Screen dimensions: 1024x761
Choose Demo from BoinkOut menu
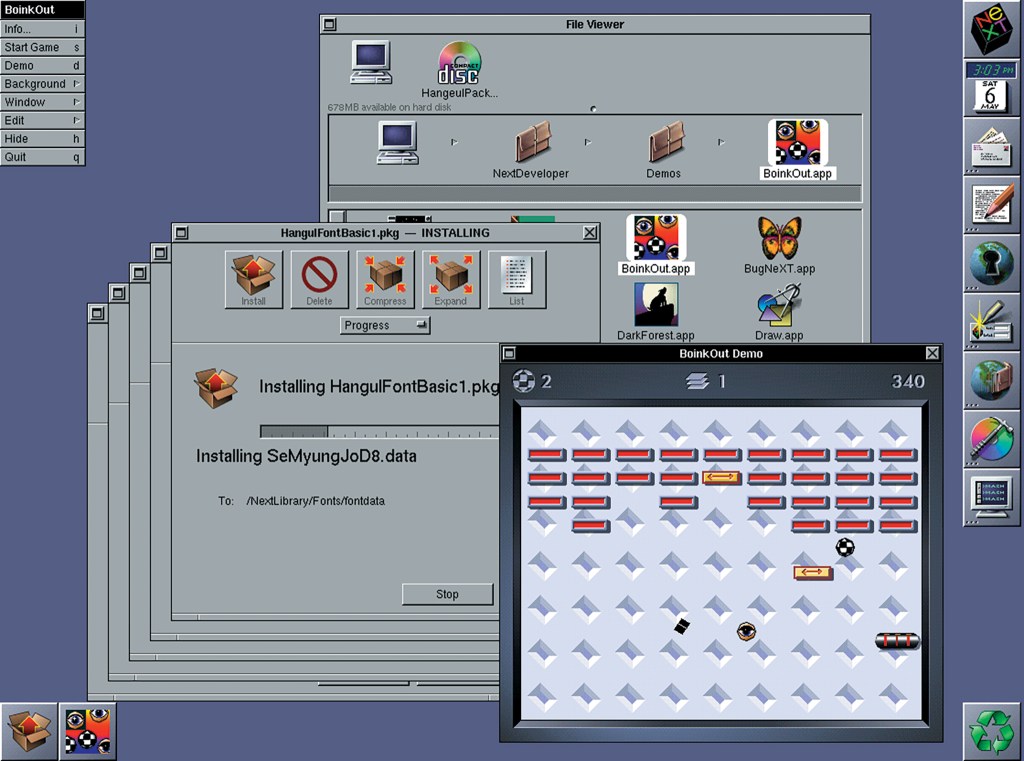coord(42,65)
